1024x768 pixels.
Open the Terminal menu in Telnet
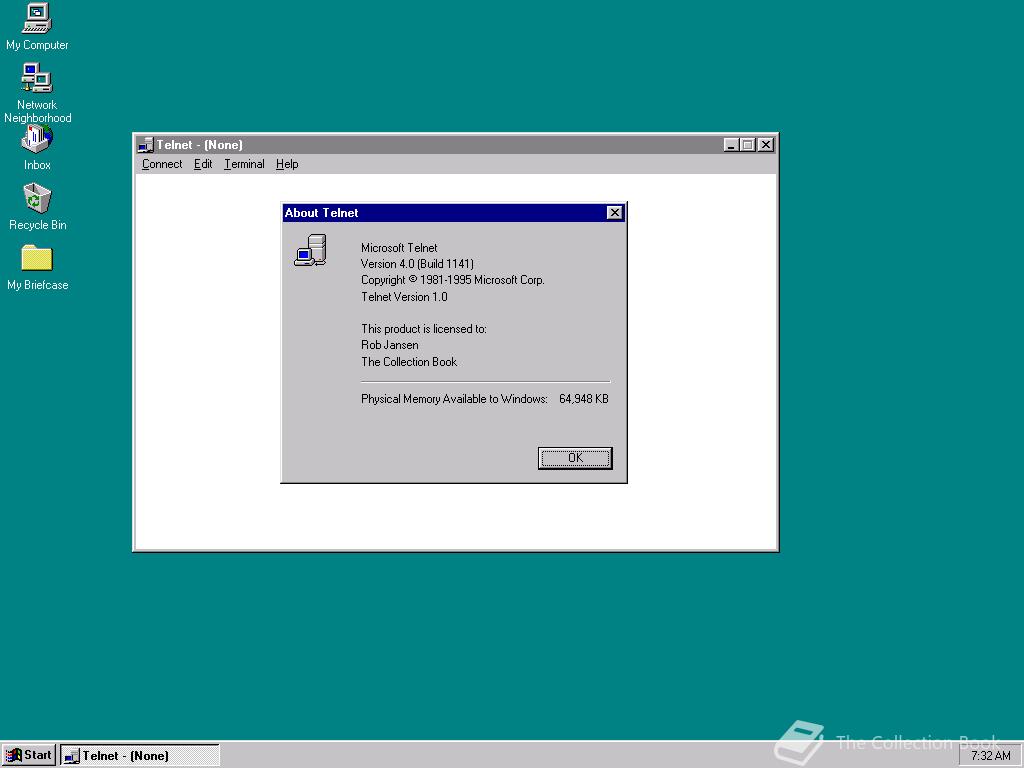point(244,164)
